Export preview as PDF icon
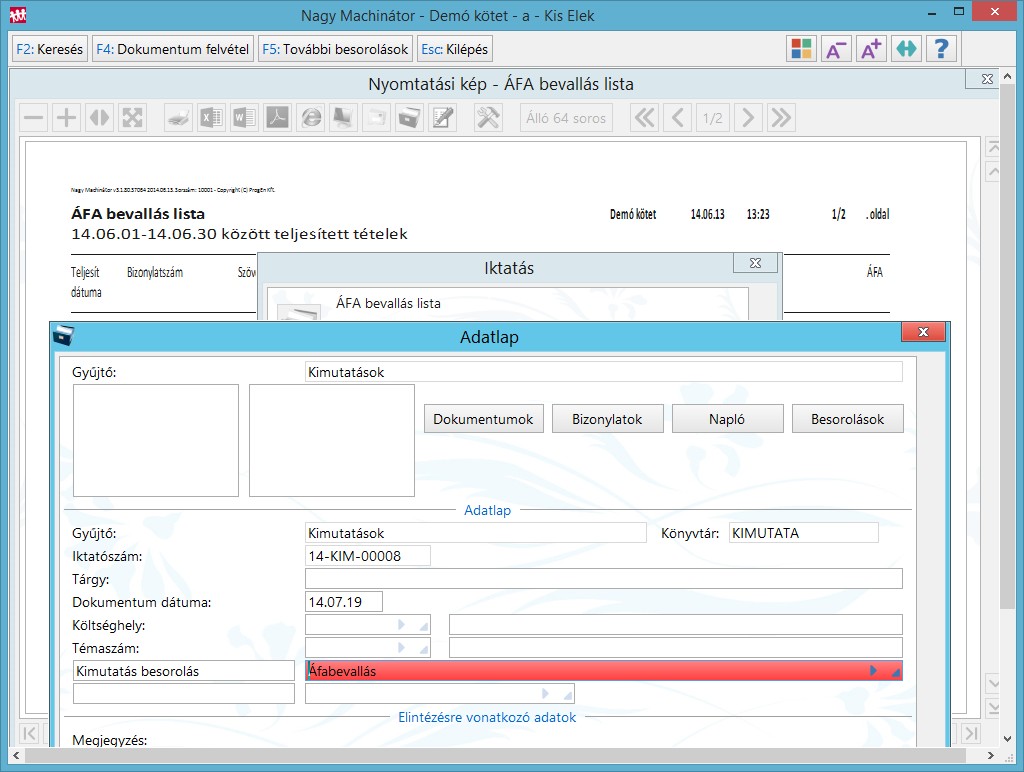This screenshot has width=1024, height=772. coord(277,118)
